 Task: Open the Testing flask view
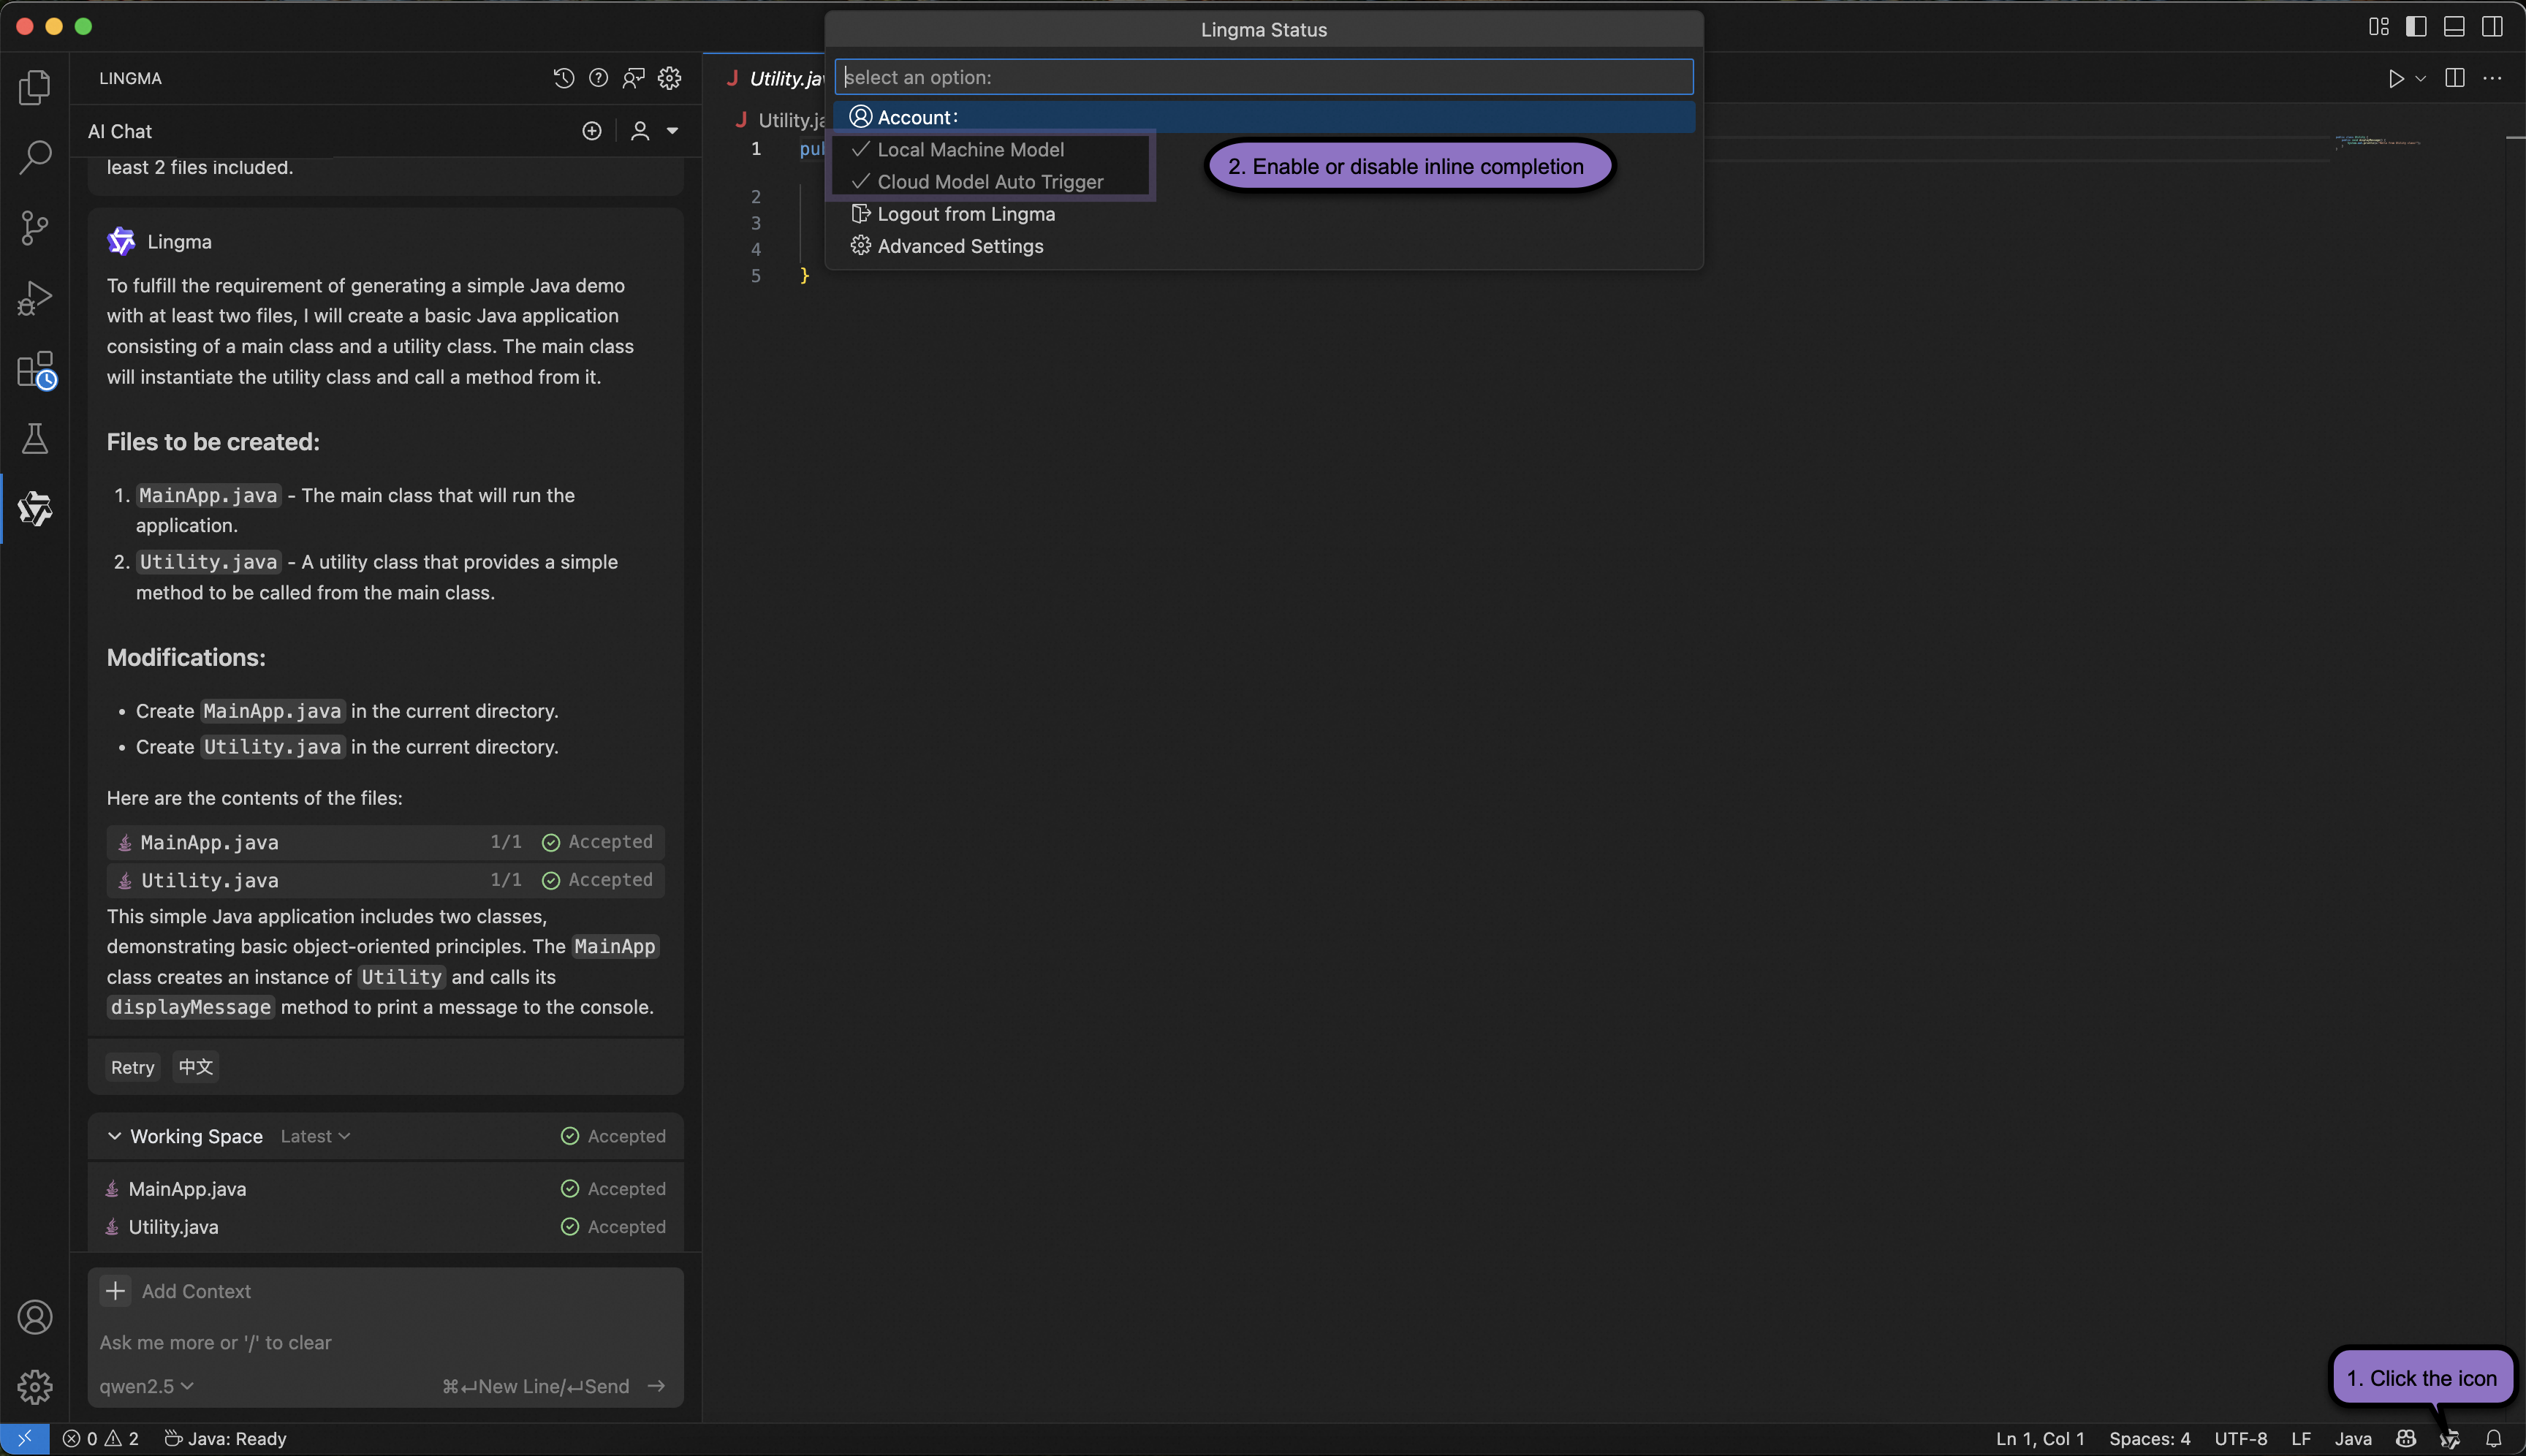pyautogui.click(x=35, y=438)
